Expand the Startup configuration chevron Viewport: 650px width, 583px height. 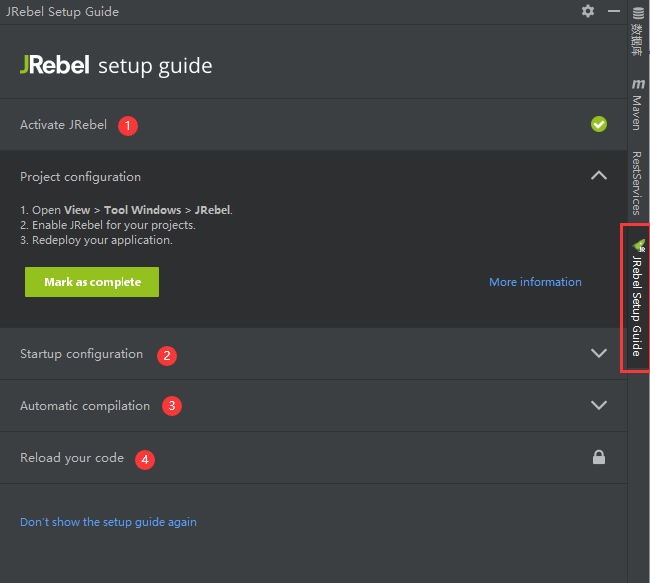coord(598,354)
